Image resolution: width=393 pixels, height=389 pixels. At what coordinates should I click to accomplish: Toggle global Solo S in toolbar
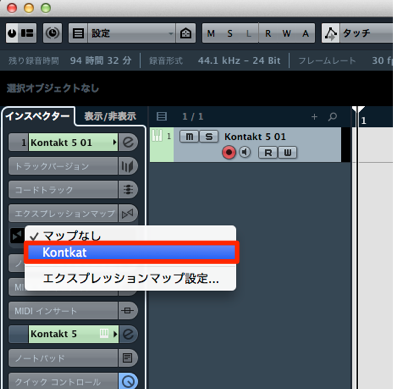click(230, 33)
